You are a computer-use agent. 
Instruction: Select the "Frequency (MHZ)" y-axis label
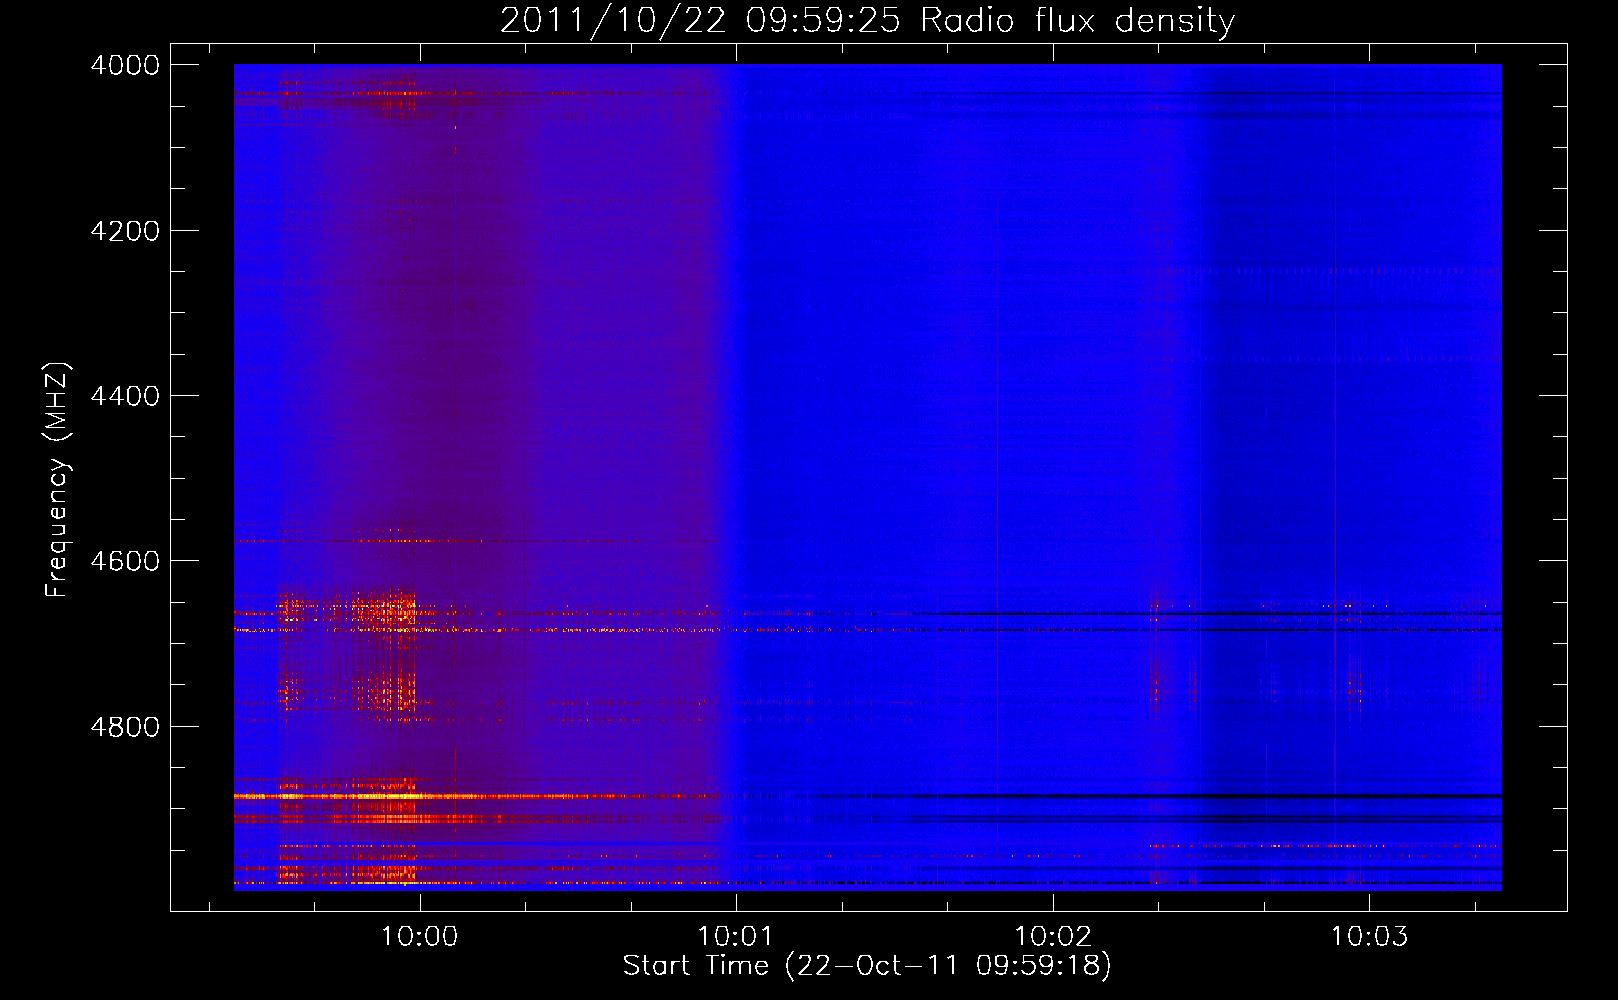pyautogui.click(x=57, y=480)
